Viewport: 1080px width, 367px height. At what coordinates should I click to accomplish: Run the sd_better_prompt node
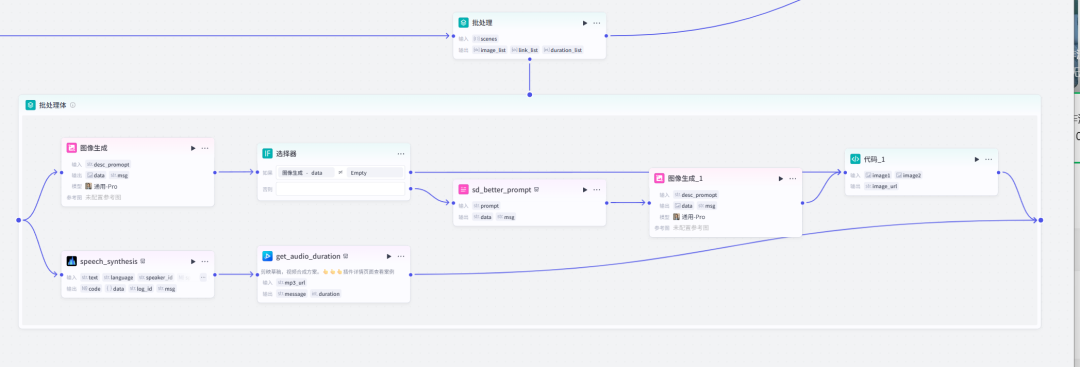pyautogui.click(x=585, y=189)
